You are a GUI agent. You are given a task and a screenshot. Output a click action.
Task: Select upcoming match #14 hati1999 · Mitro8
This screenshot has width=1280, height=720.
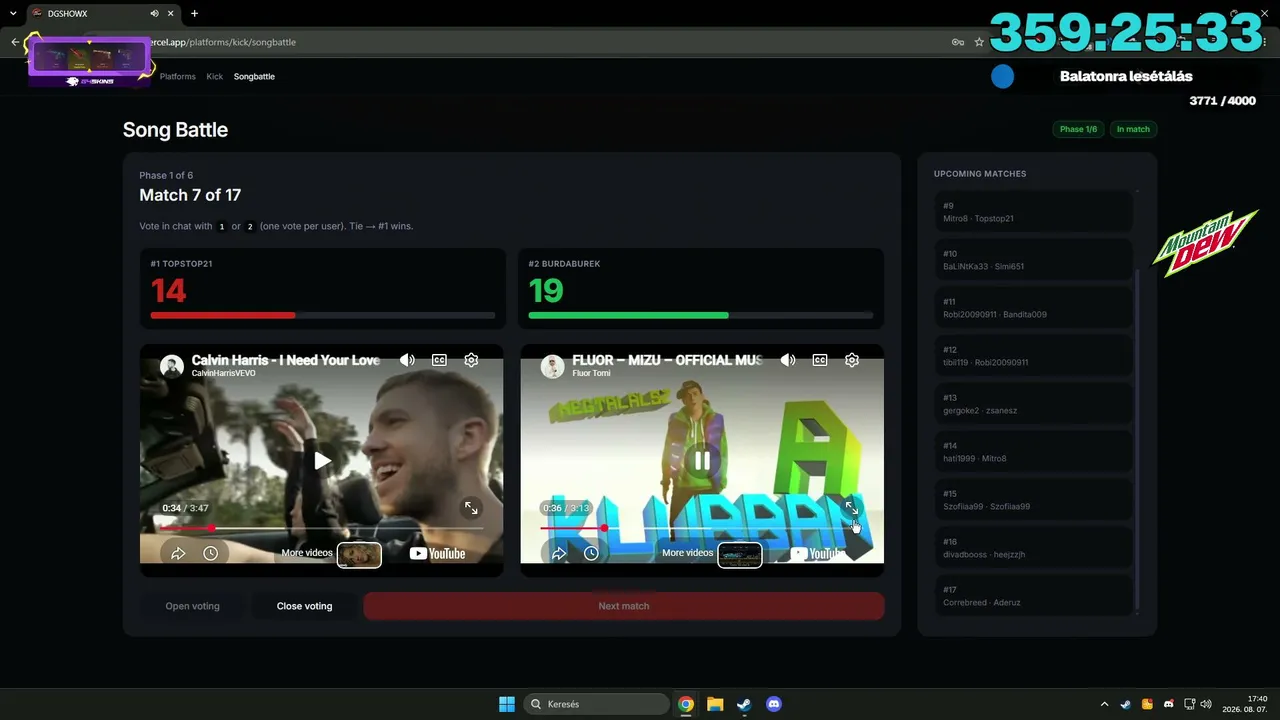click(1034, 452)
